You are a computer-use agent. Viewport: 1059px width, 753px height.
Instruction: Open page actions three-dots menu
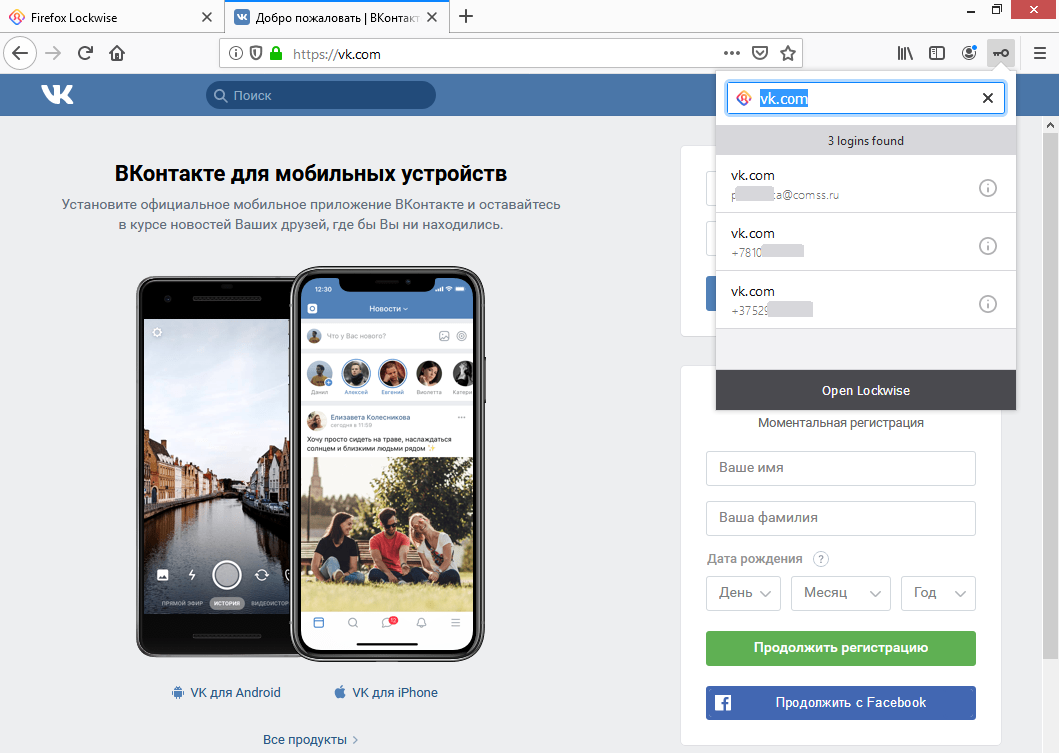732,53
